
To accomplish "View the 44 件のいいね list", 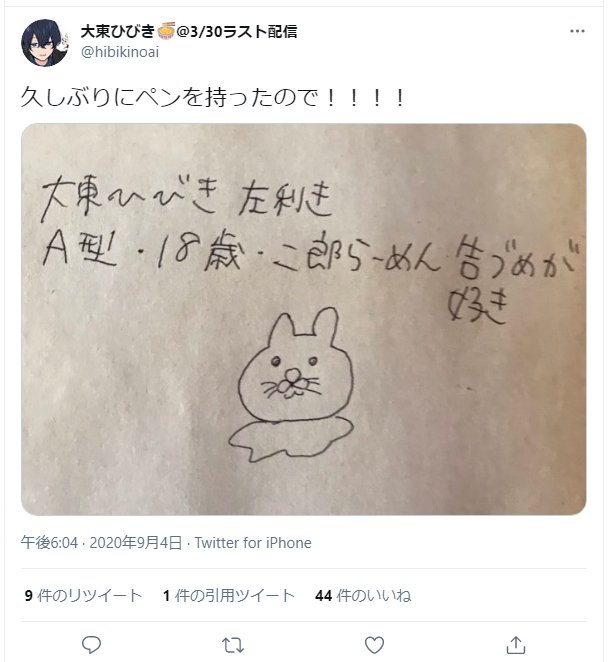I will [363, 595].
